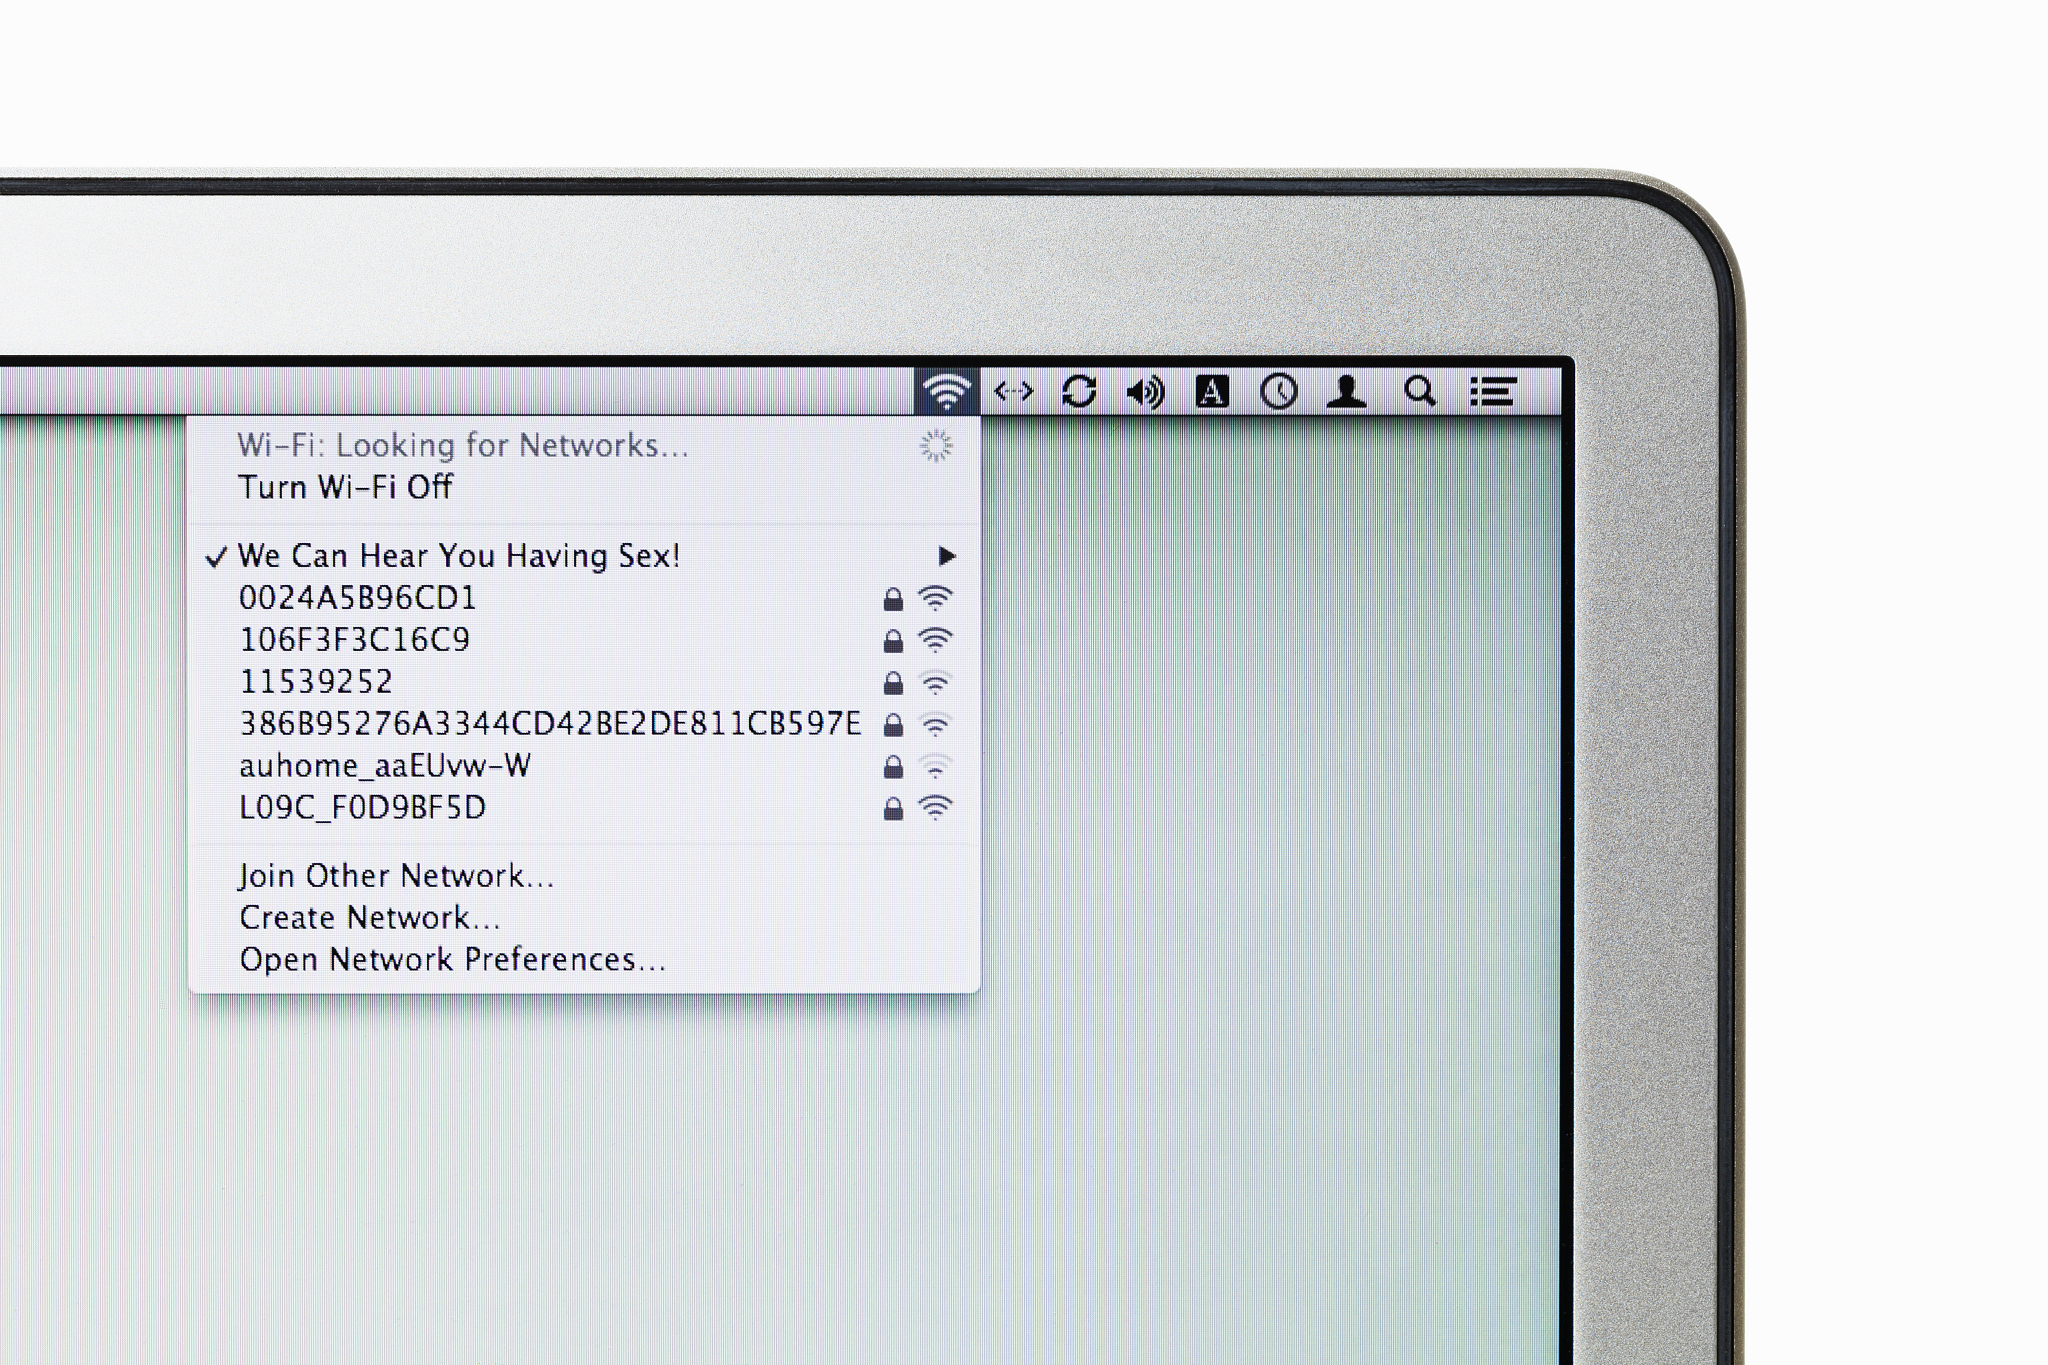The image size is (2048, 1365).
Task: Click Join Other Network…
Action: point(396,876)
